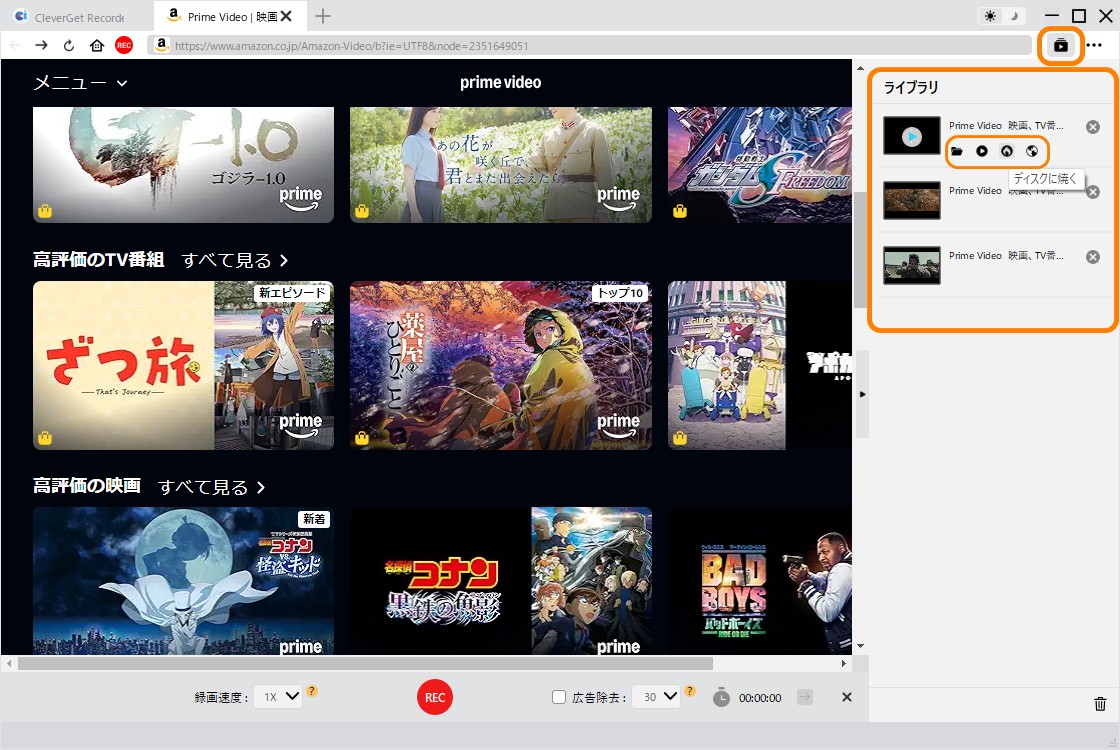Click the arrow button beside the 00:00:00 timer
This screenshot has width=1120, height=750.
pos(805,697)
